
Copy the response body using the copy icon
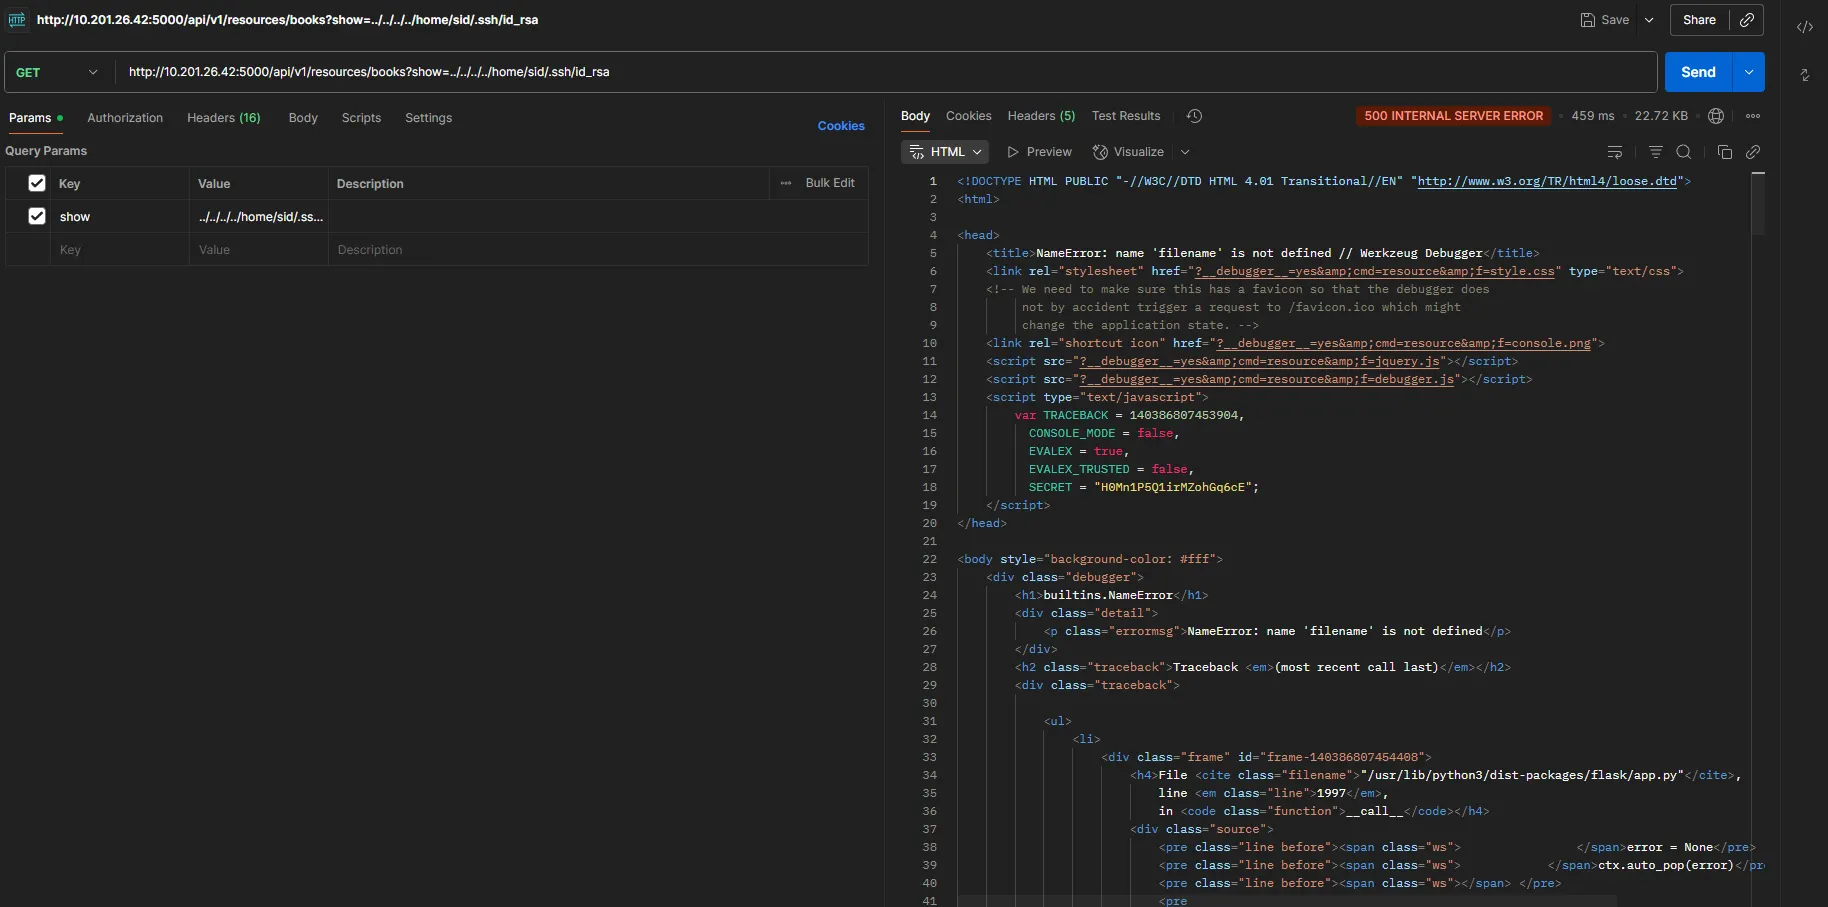tap(1725, 152)
